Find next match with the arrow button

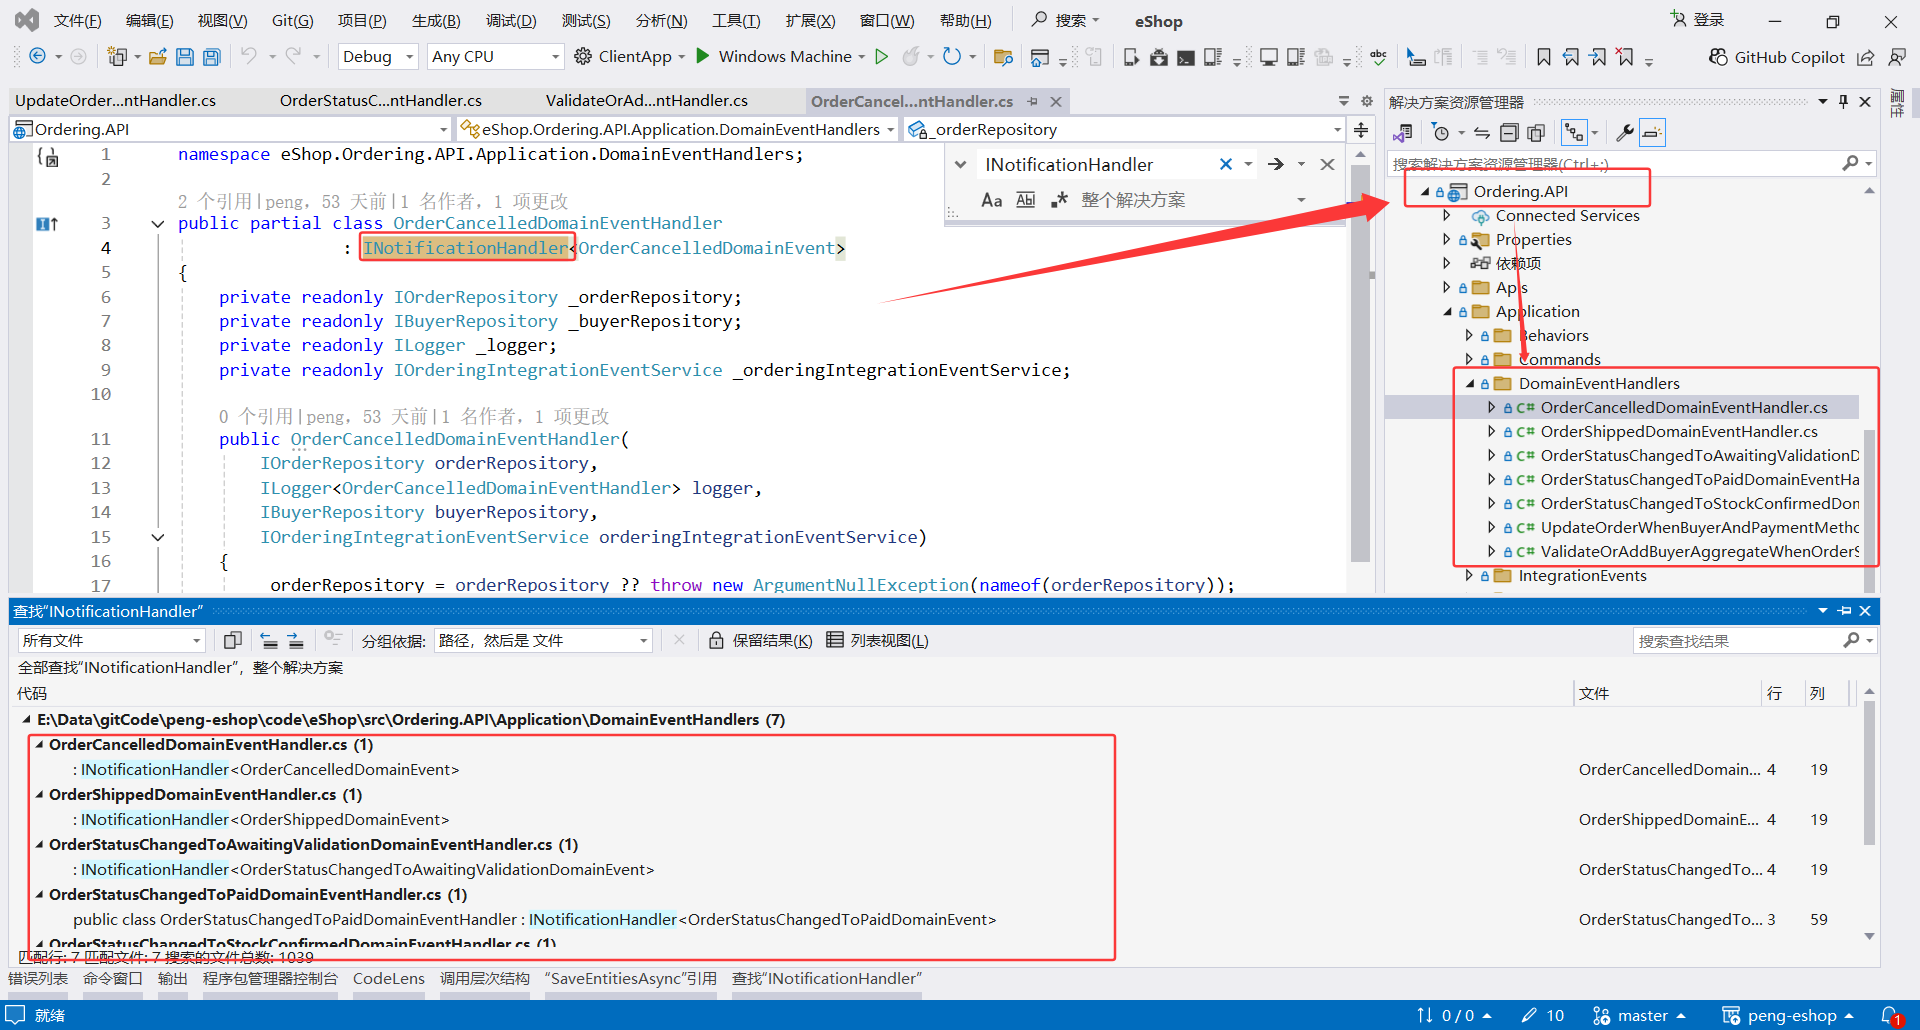[1276, 165]
